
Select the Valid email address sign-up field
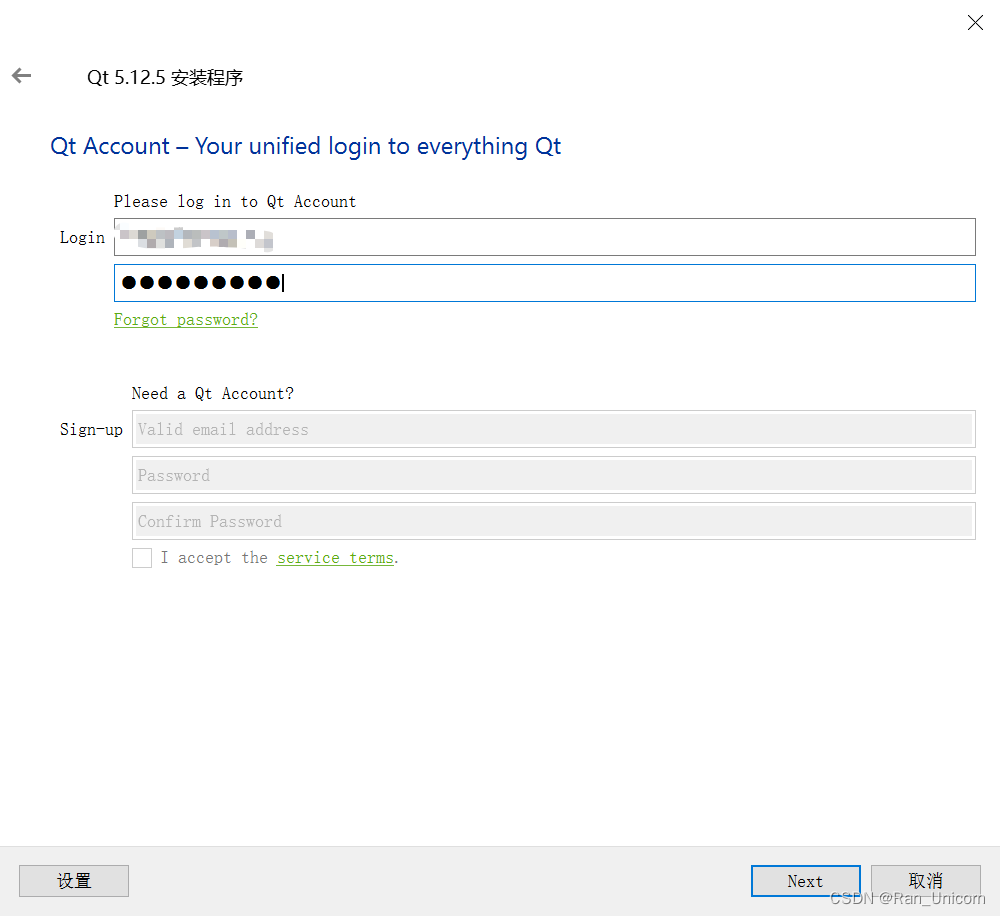point(554,429)
